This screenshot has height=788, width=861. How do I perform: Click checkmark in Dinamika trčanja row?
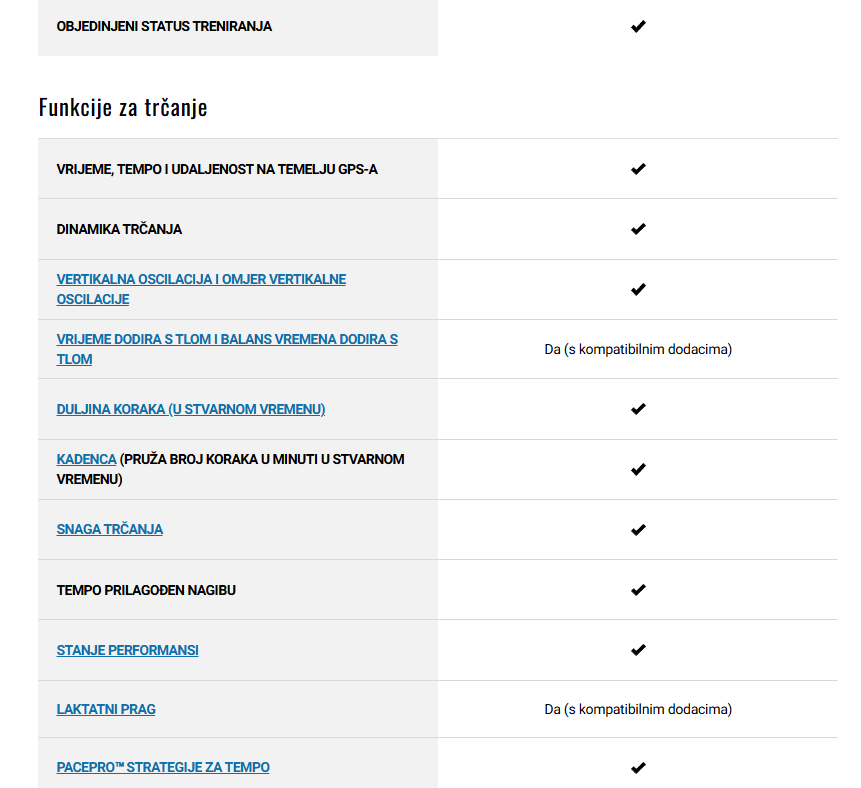pos(638,229)
